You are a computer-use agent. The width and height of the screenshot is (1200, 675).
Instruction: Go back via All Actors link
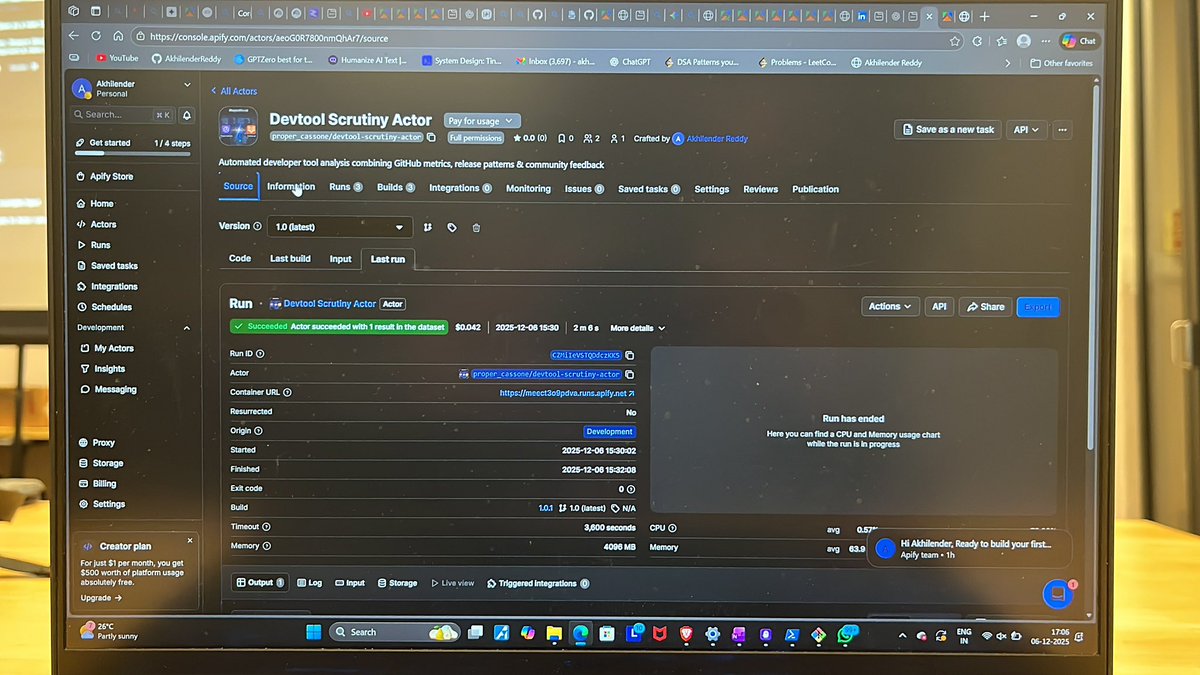click(x=234, y=91)
